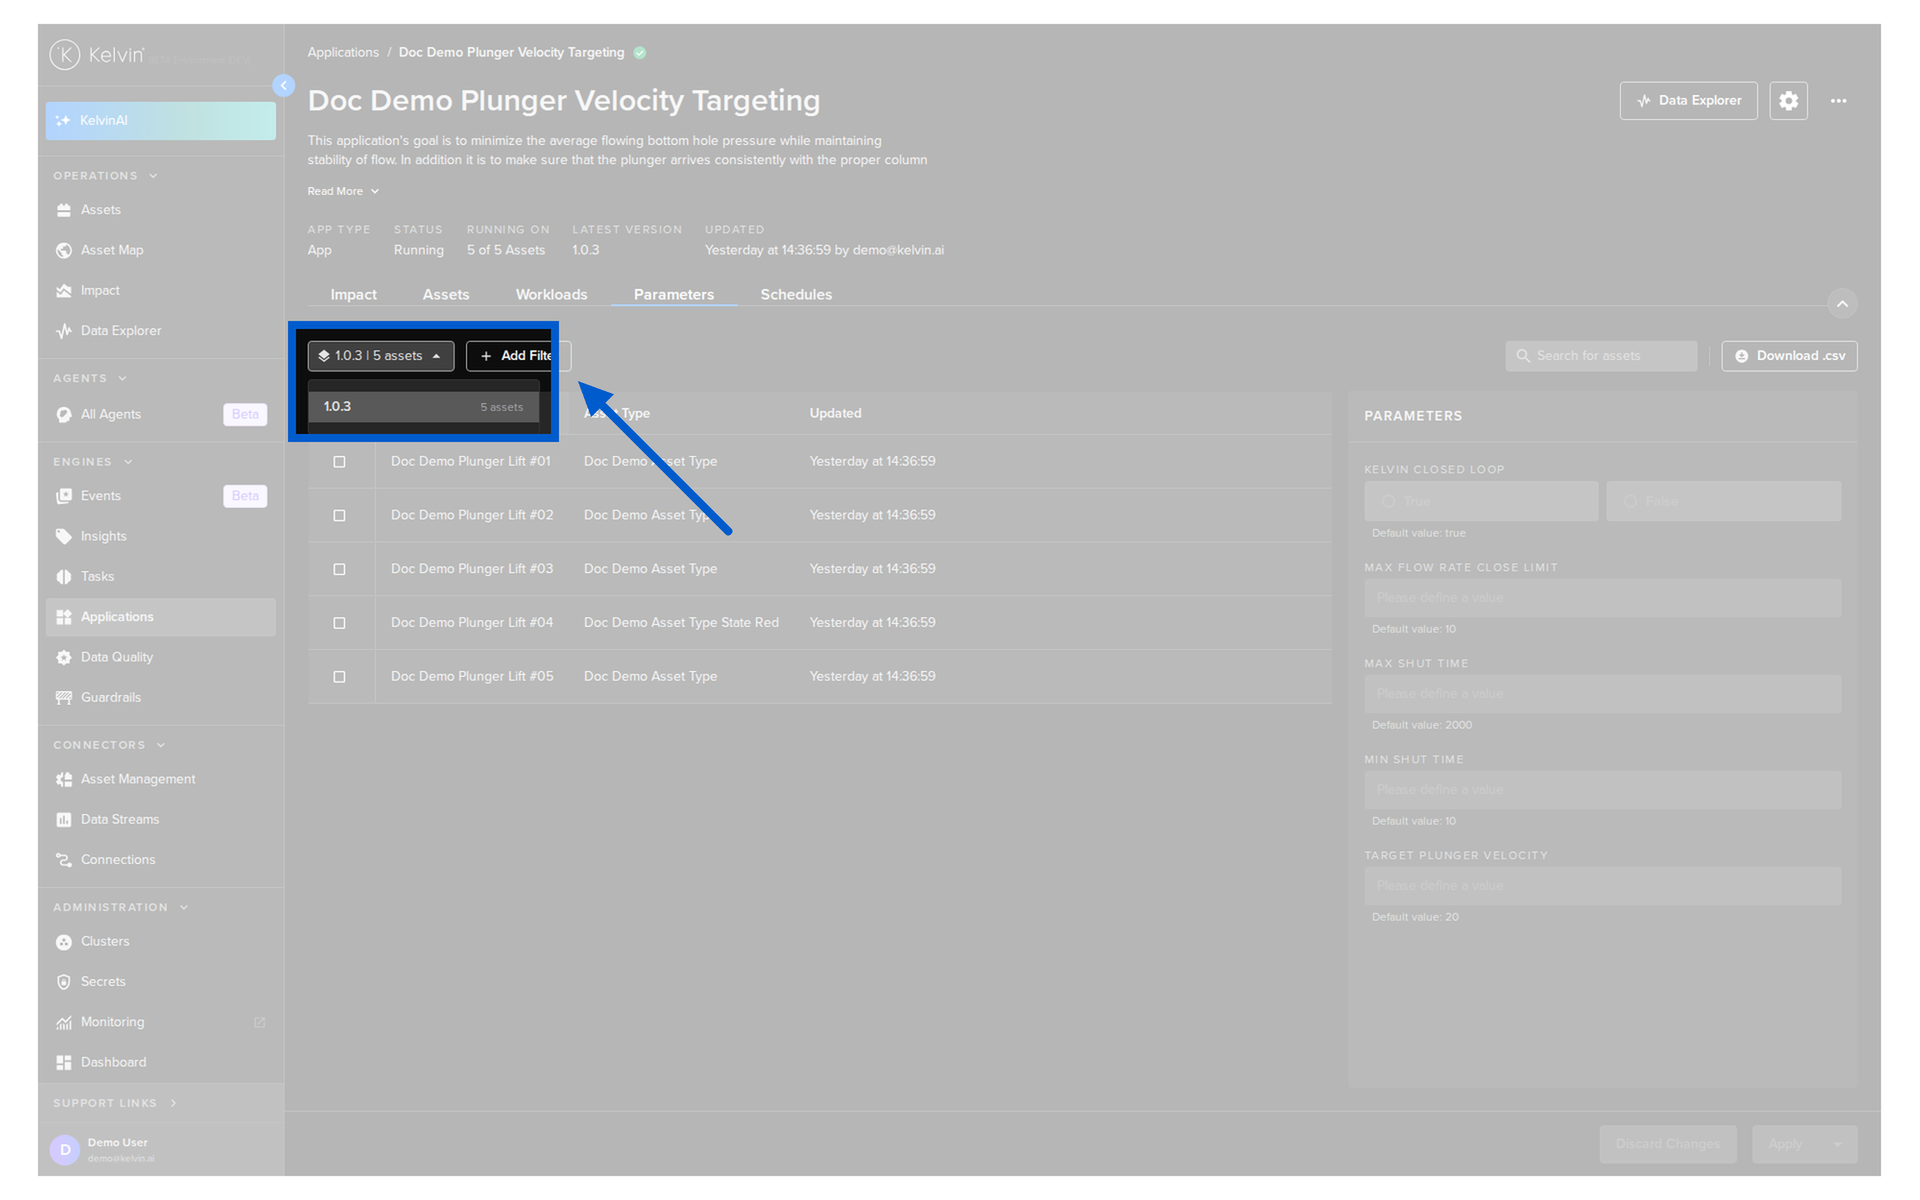Image resolution: width=1920 pixels, height=1200 pixels.
Task: Click the Asset Map globe icon
Action: coord(64,250)
